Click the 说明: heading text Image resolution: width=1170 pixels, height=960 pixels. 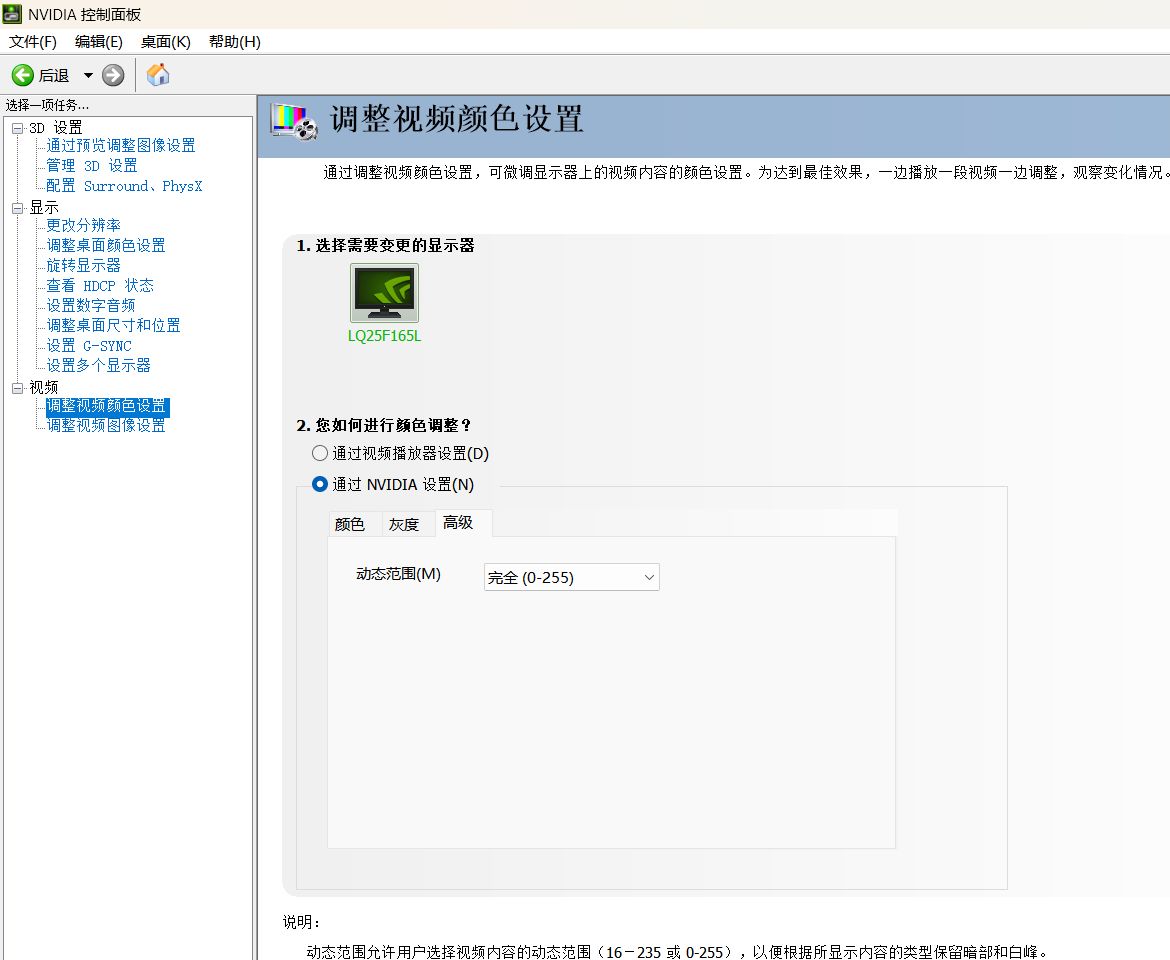pos(302,922)
